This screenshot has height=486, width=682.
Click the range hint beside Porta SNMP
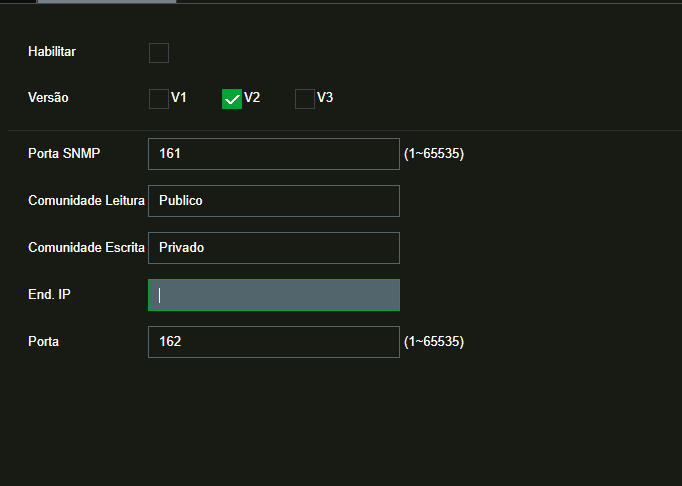[x=434, y=154]
